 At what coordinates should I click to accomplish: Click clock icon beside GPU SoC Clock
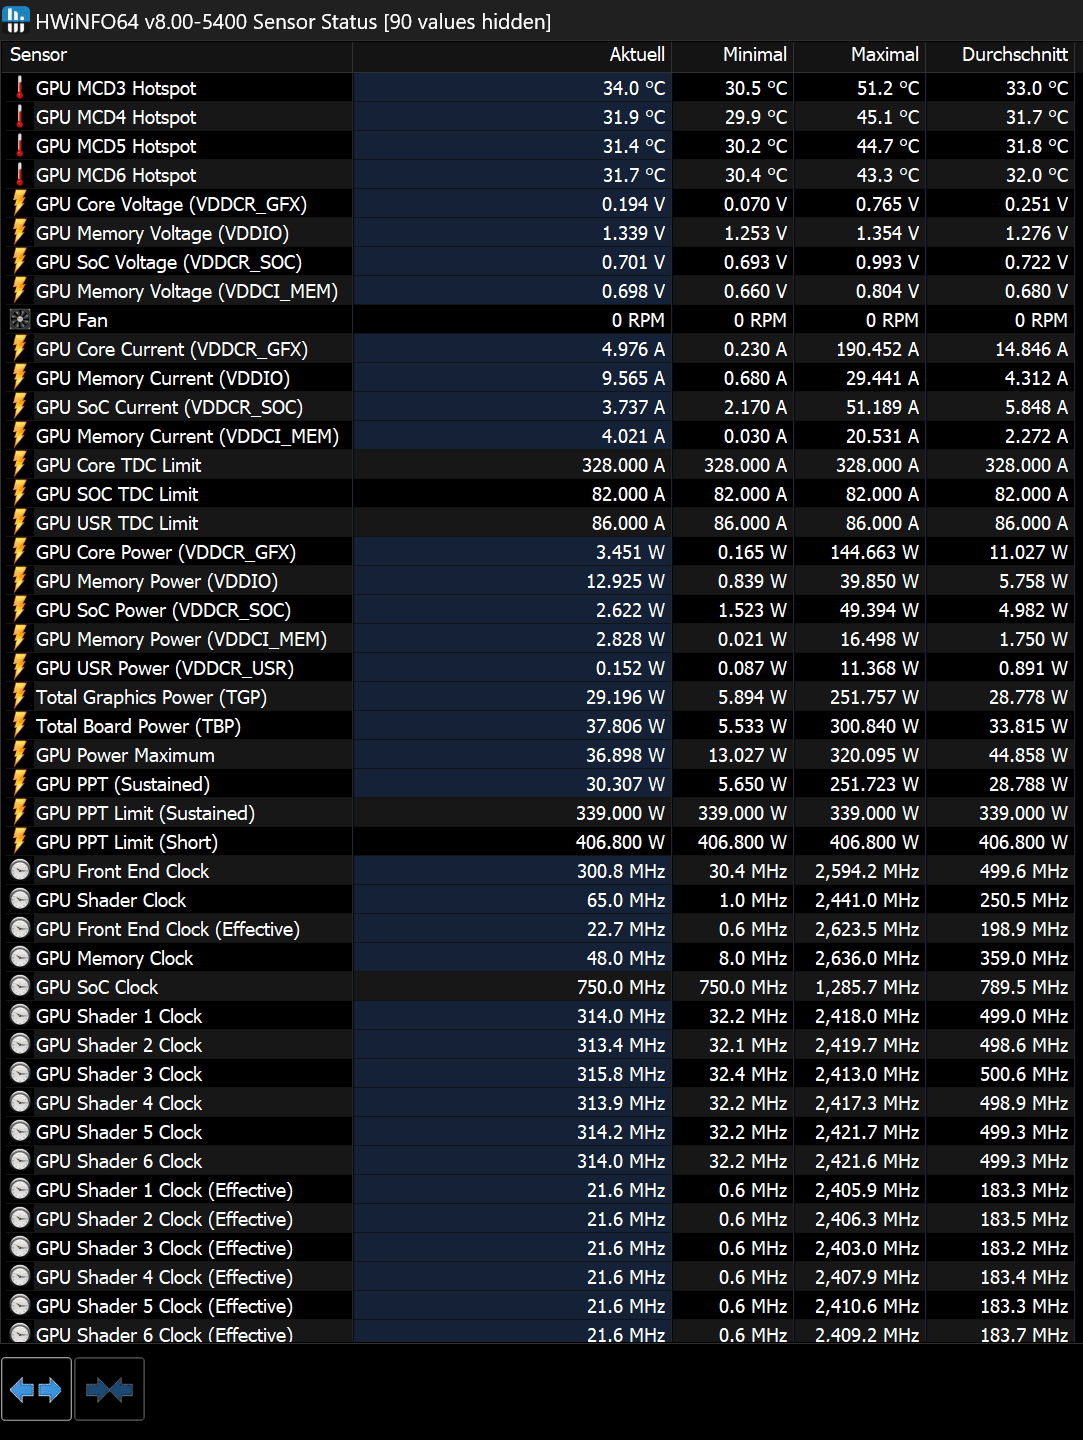coord(19,987)
